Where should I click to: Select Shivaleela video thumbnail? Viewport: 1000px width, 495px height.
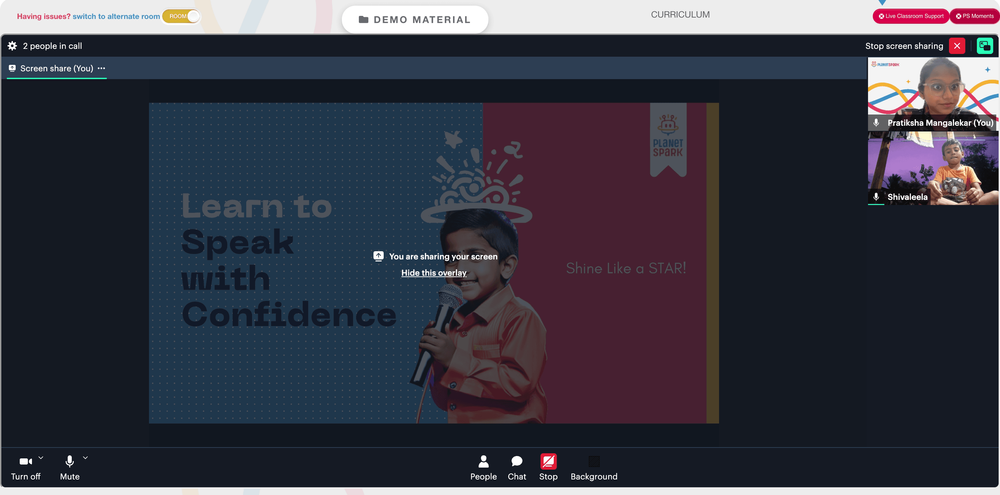tap(933, 168)
